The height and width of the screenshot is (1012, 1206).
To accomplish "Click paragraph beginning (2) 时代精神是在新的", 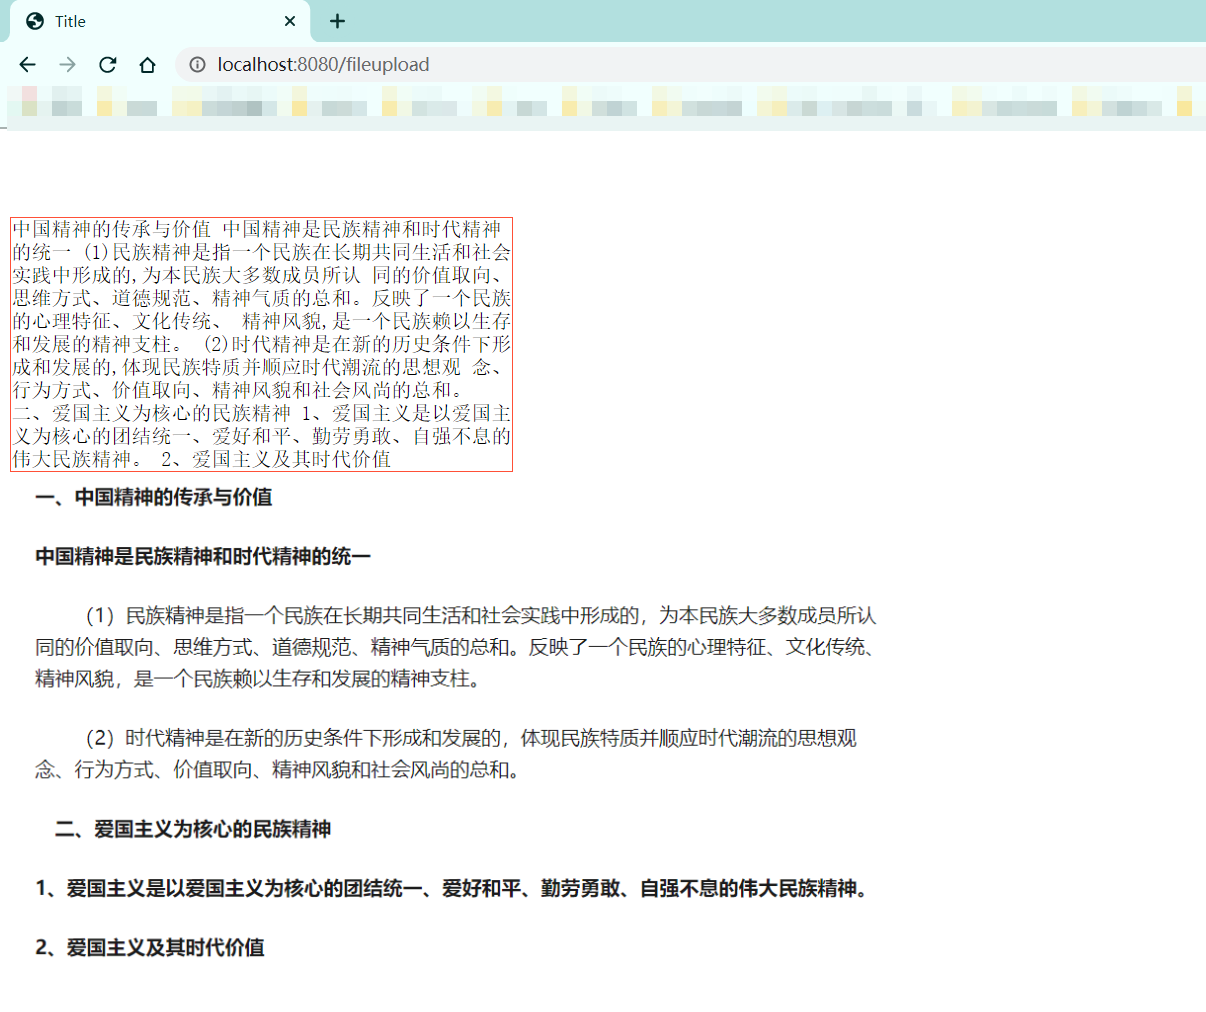I will [446, 754].
